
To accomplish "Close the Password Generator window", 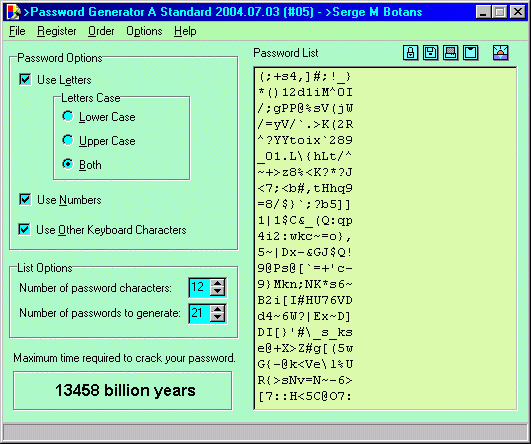I will click(x=517, y=12).
